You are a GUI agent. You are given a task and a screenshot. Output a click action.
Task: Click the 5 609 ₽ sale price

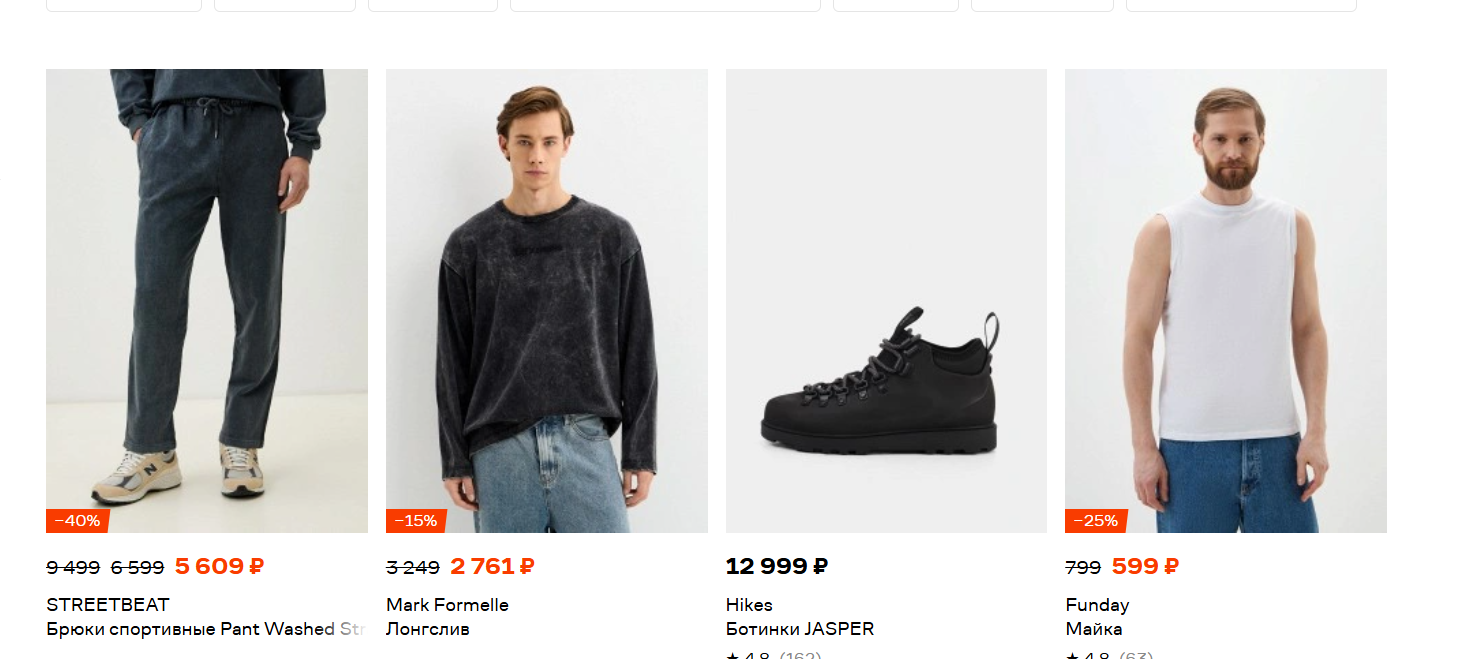click(x=219, y=567)
